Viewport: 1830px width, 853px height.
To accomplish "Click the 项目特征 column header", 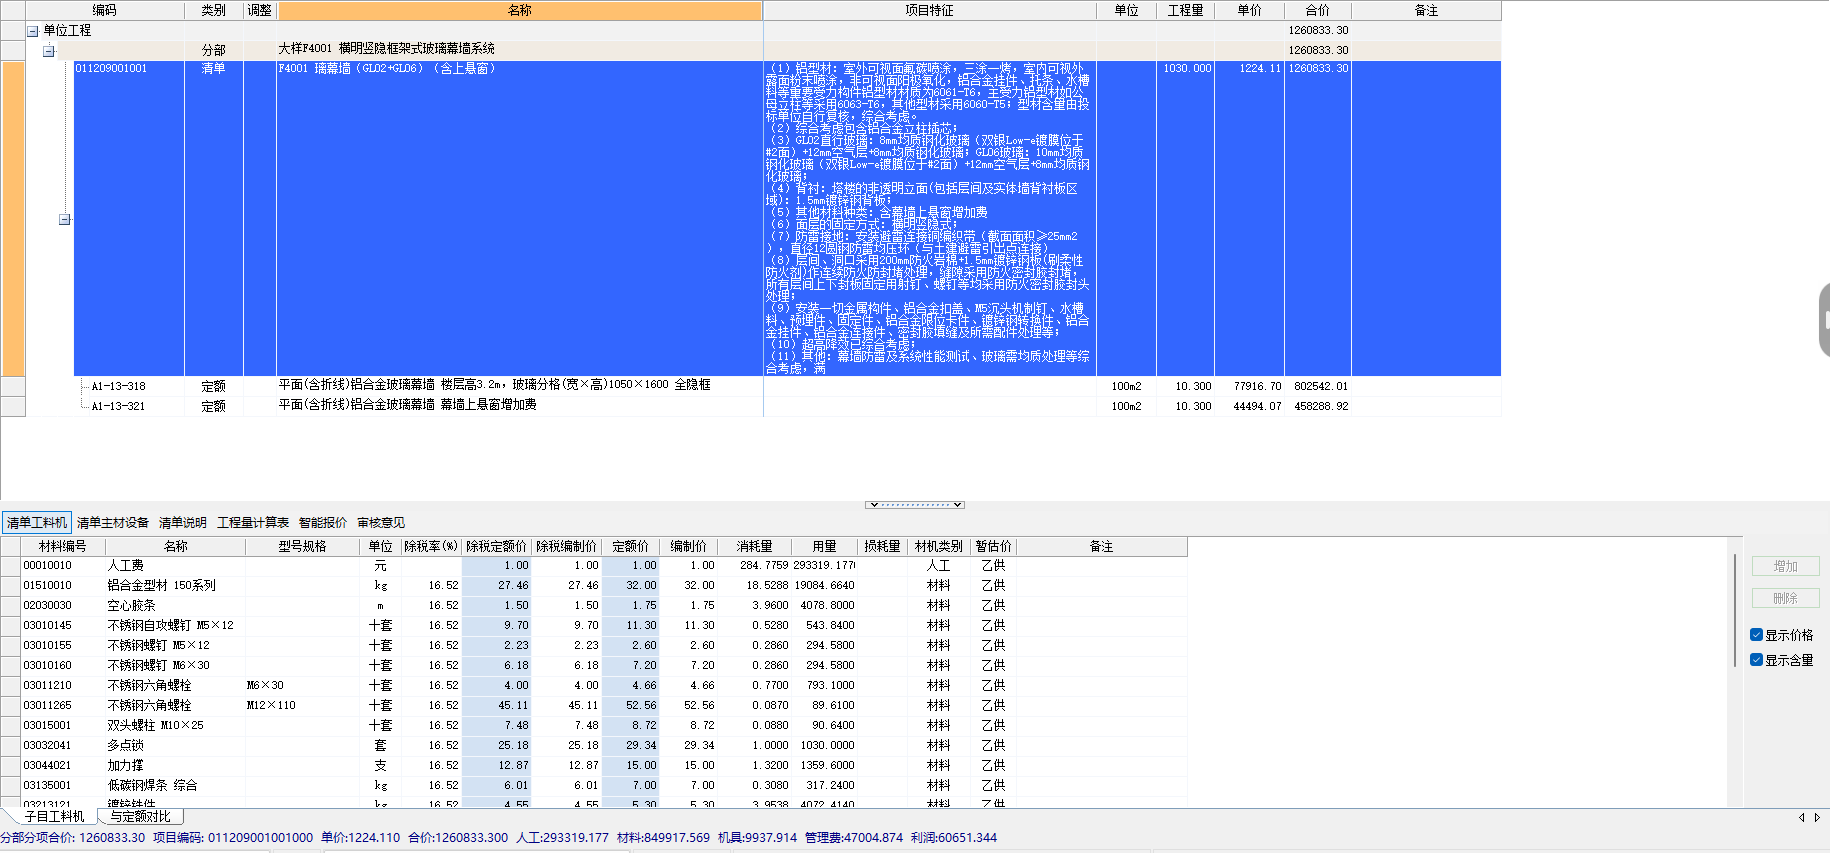I will click(x=930, y=10).
